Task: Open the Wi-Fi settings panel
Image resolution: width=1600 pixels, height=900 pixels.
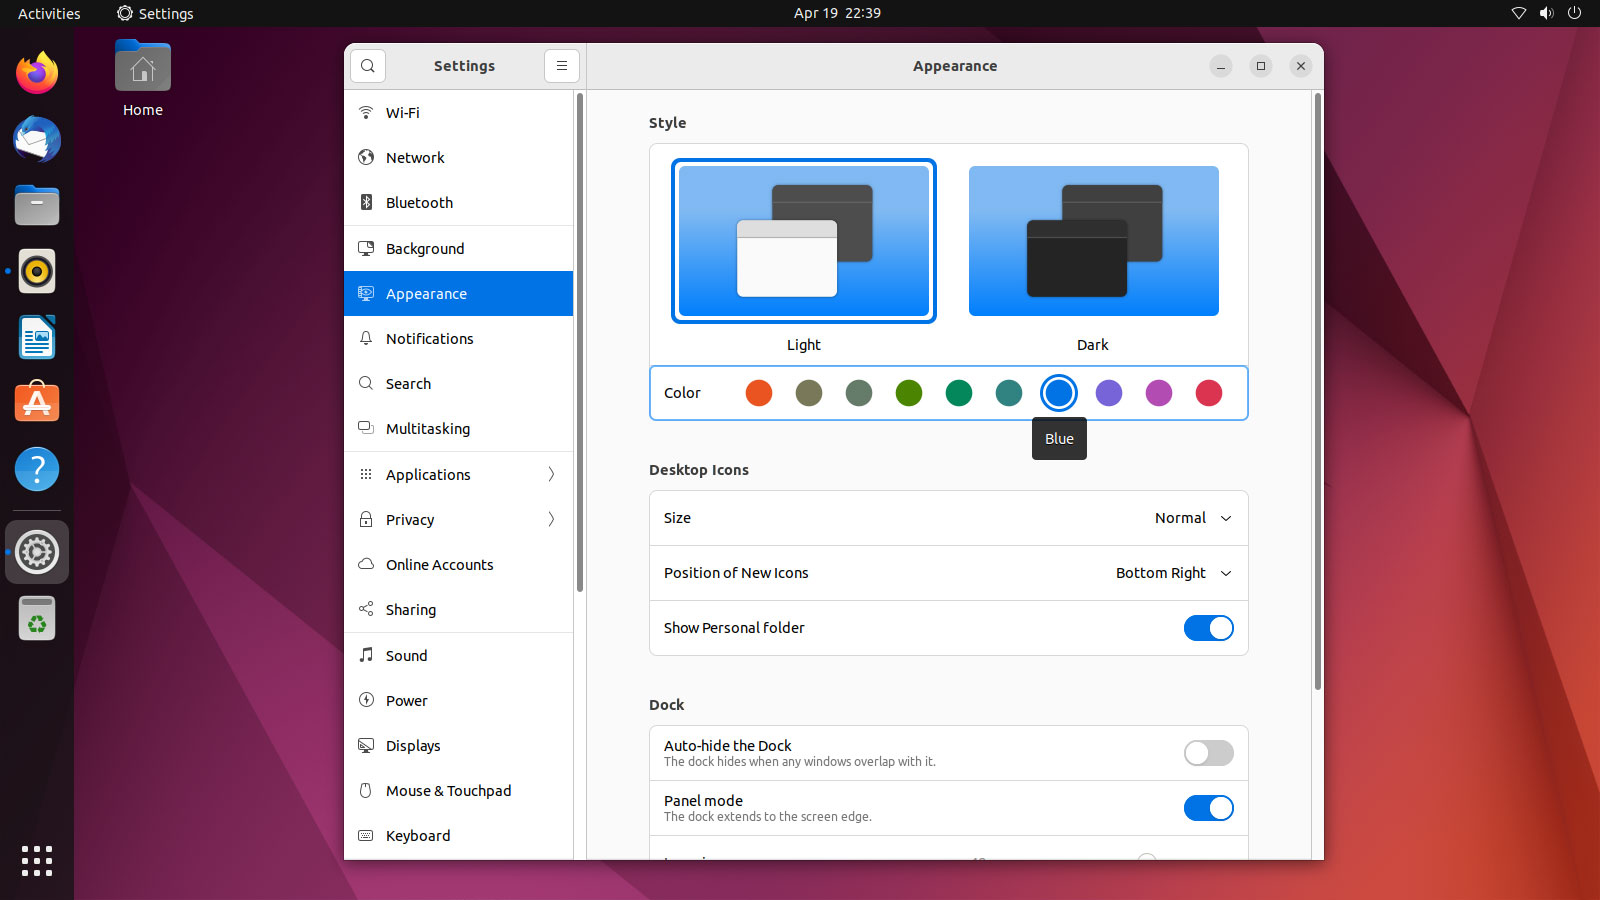Action: (x=402, y=112)
